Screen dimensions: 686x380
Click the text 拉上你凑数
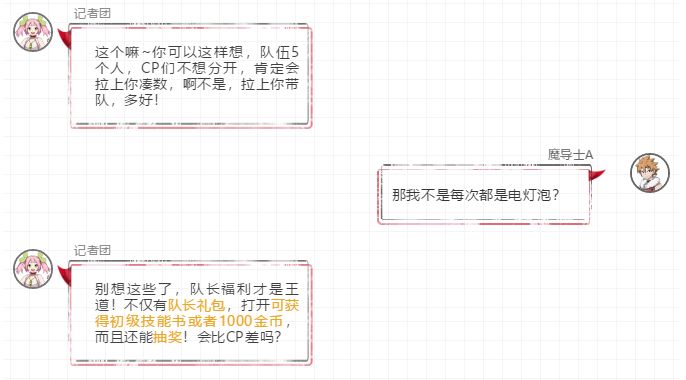tap(131, 84)
